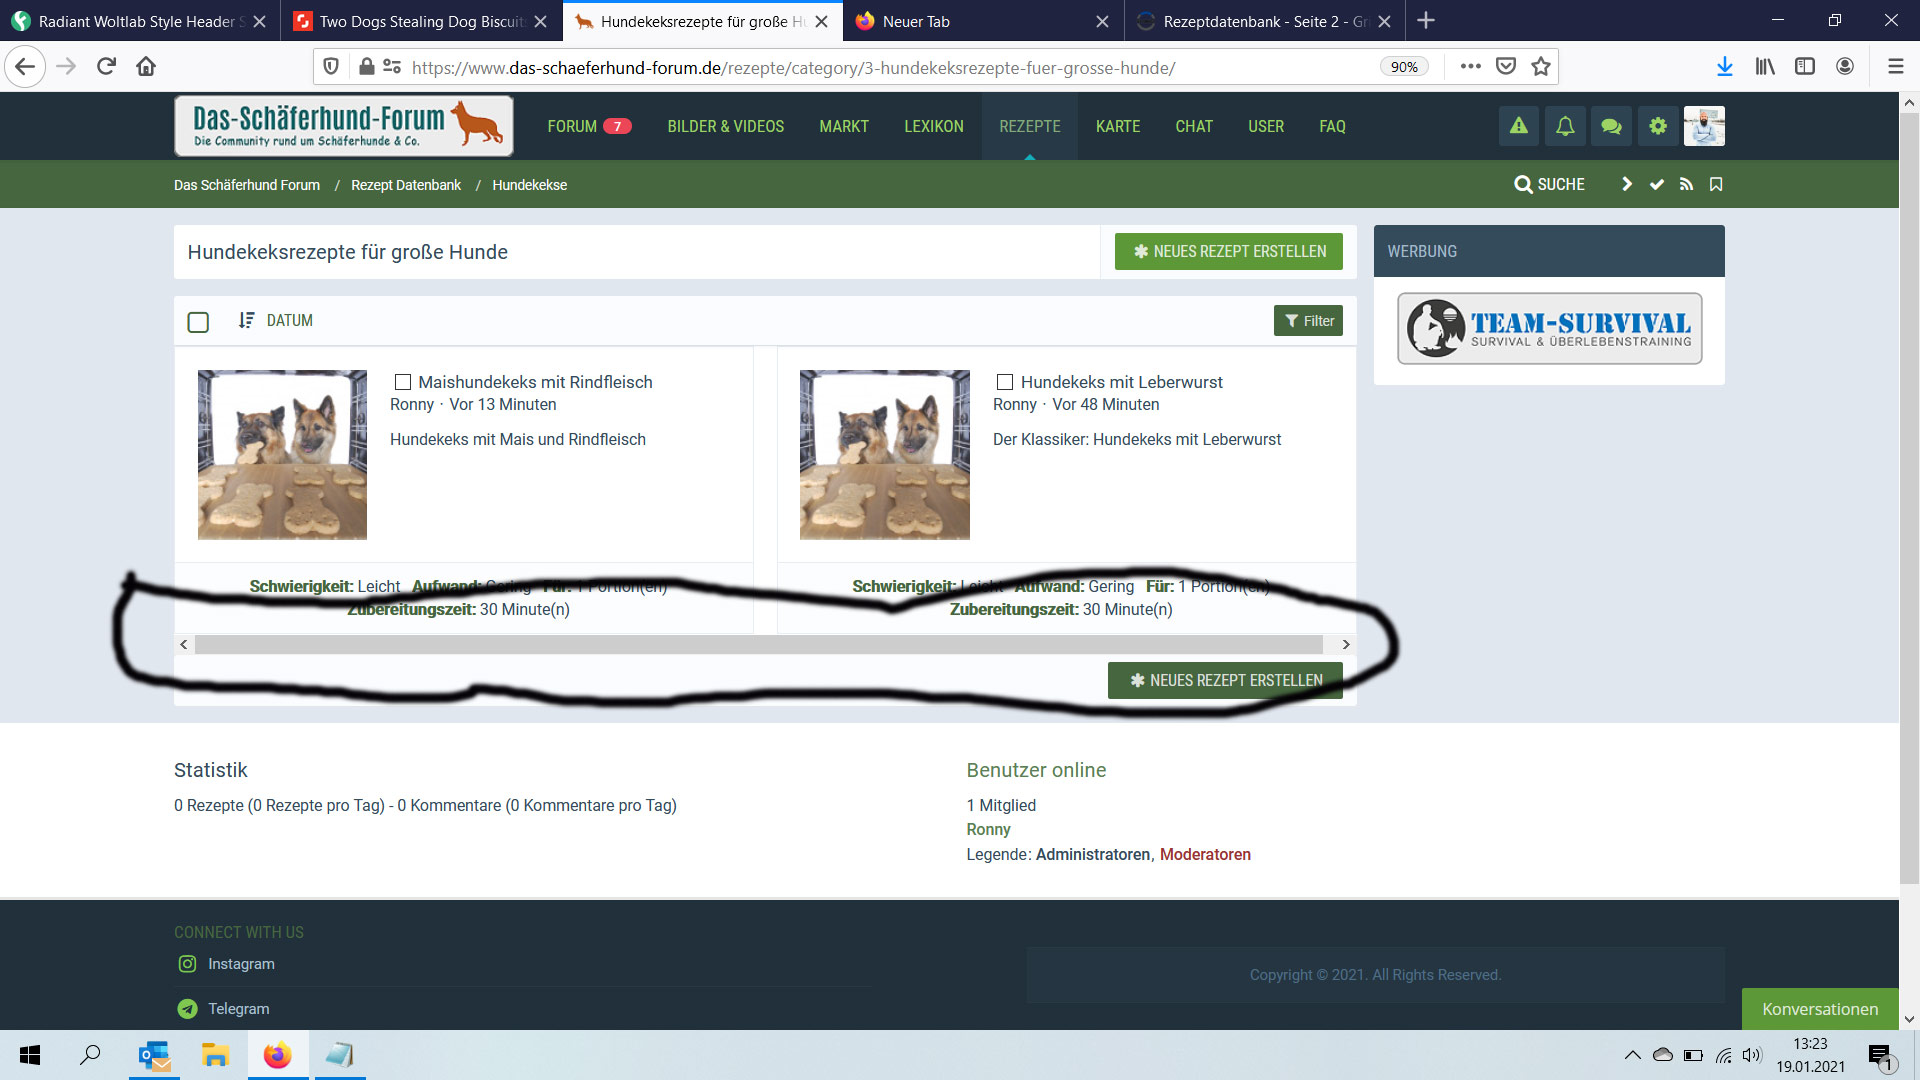Click Firefox download arrow icon
Viewport: 1920px width, 1080px height.
coord(1724,66)
